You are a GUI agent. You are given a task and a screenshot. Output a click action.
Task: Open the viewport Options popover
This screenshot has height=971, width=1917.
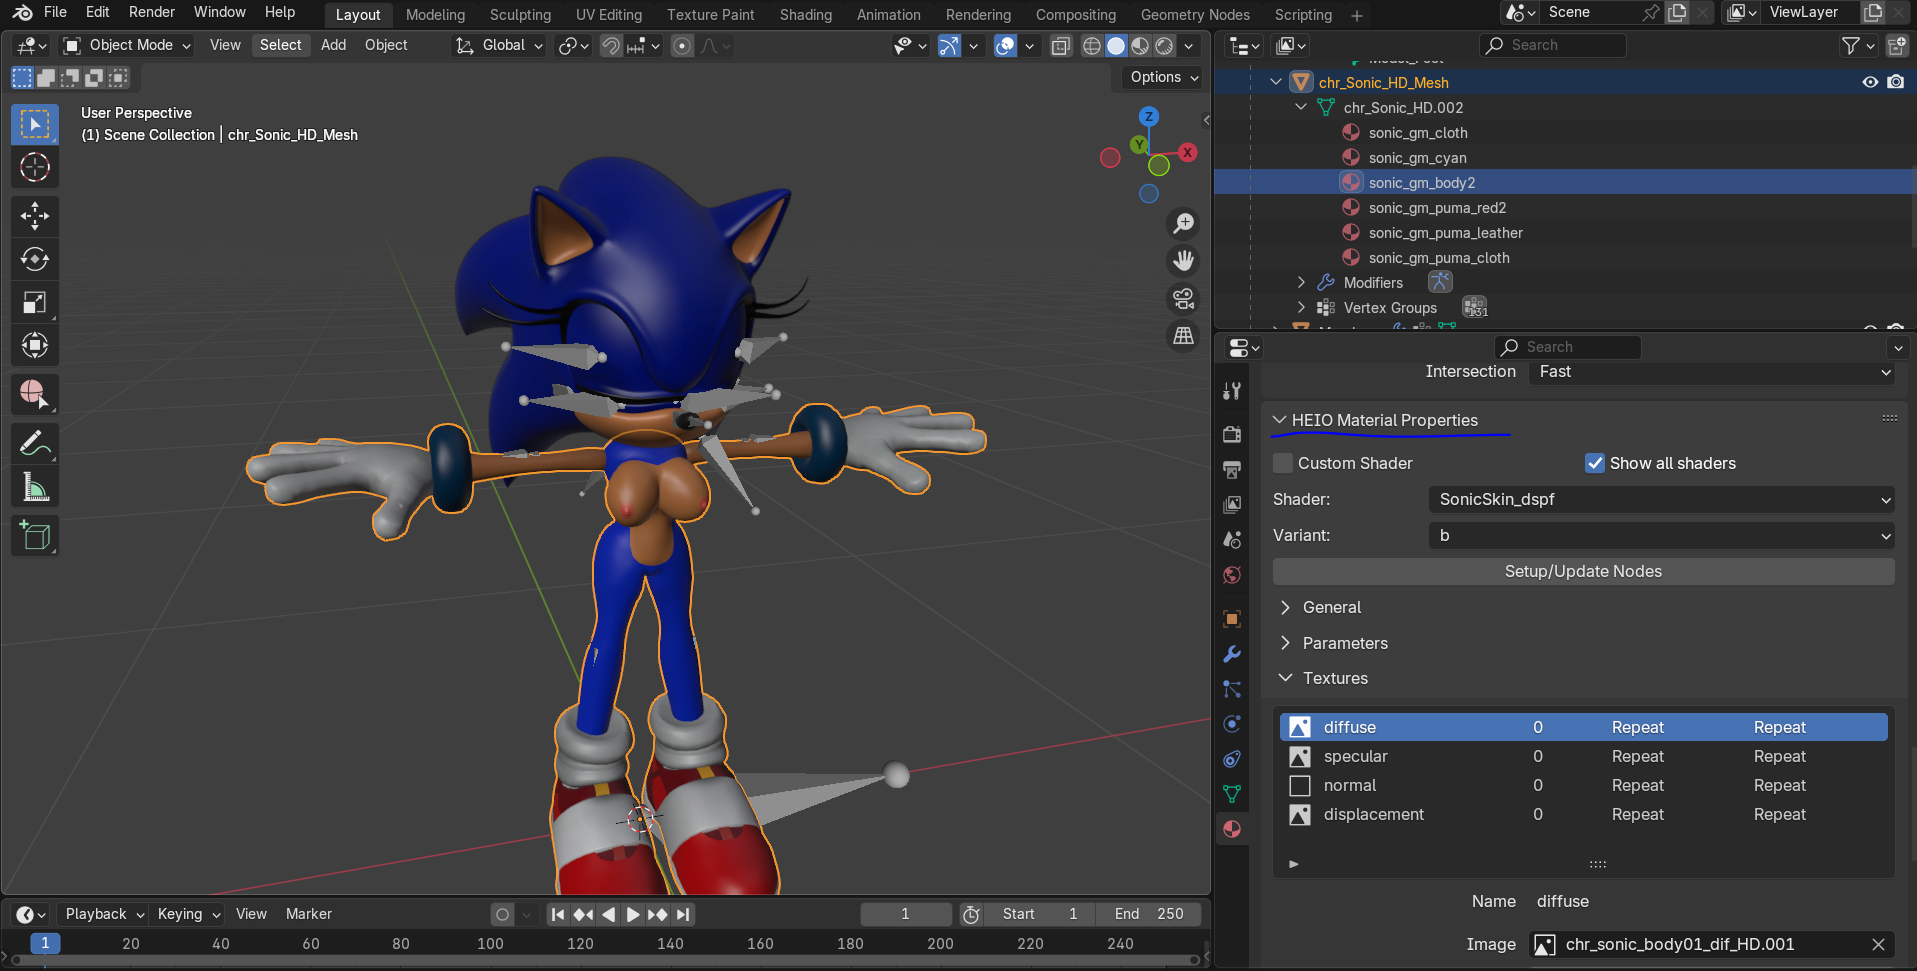click(x=1164, y=77)
